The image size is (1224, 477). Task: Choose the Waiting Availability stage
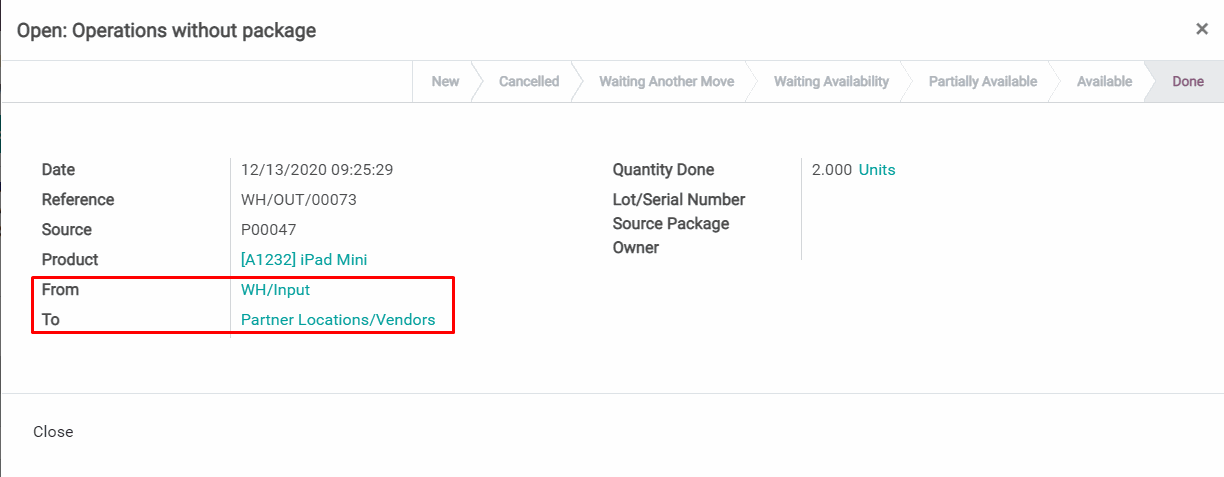pos(831,82)
